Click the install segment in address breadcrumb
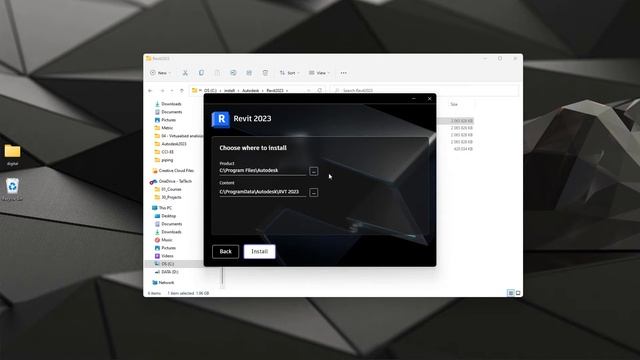This screenshot has height=360, width=640. [x=229, y=91]
